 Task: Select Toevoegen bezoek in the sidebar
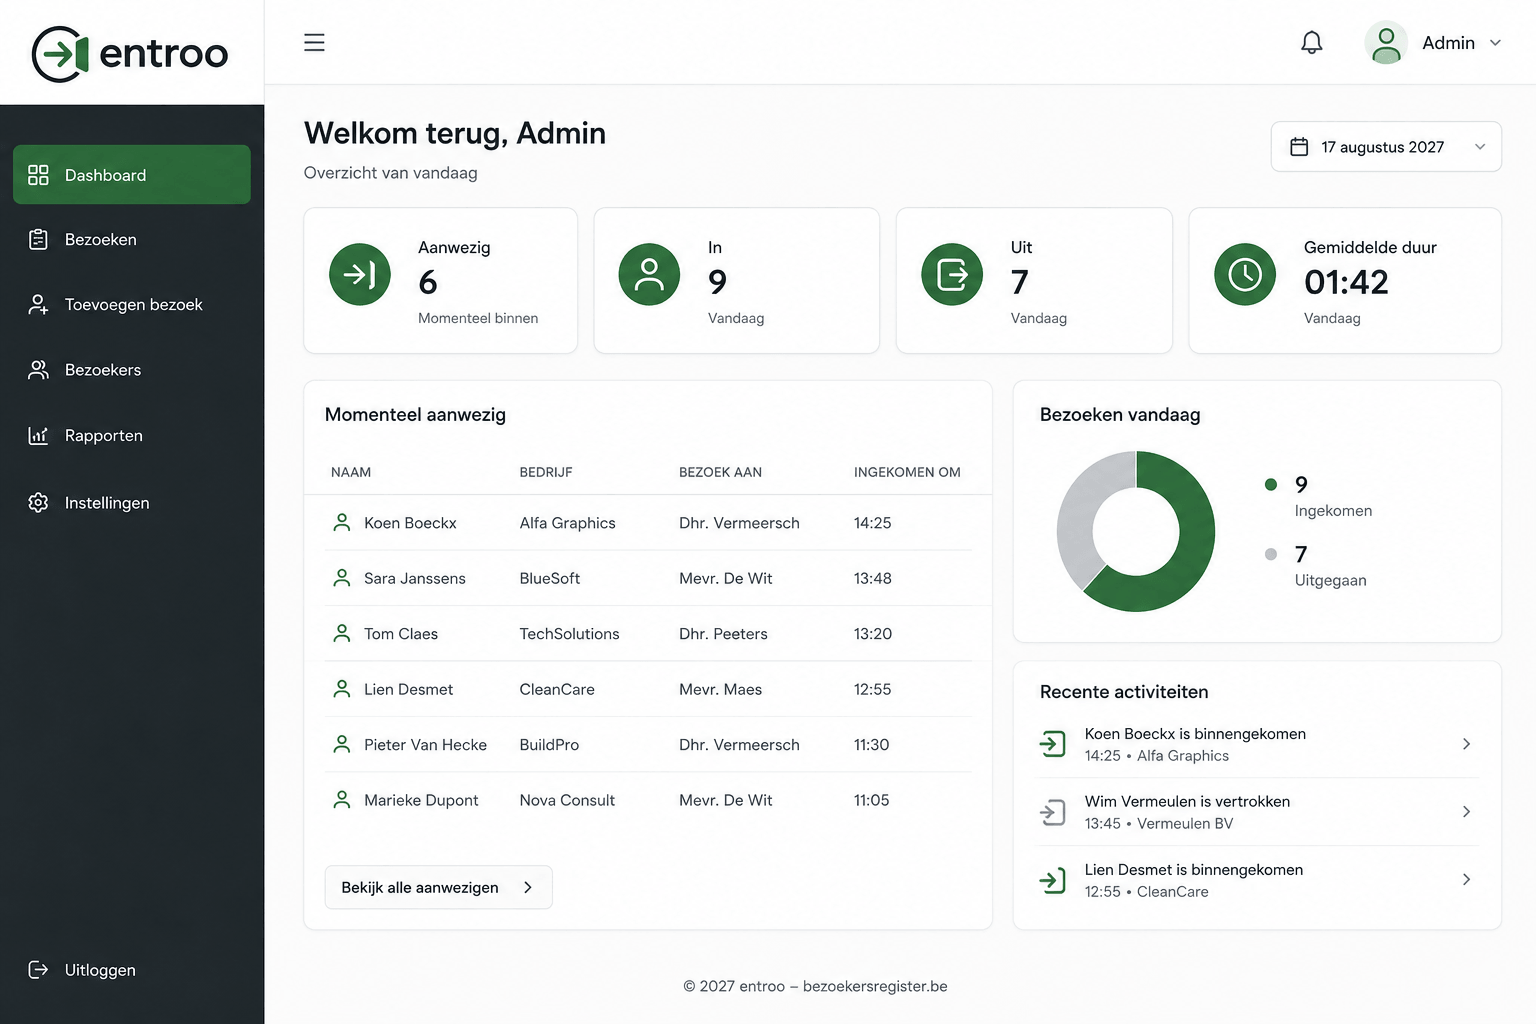[132, 305]
